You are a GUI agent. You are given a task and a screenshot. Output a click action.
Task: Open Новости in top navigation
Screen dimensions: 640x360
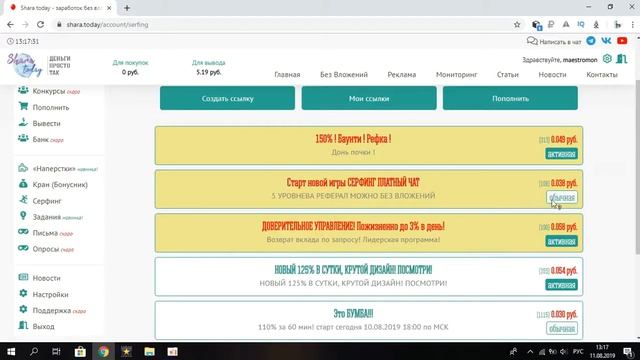point(552,75)
